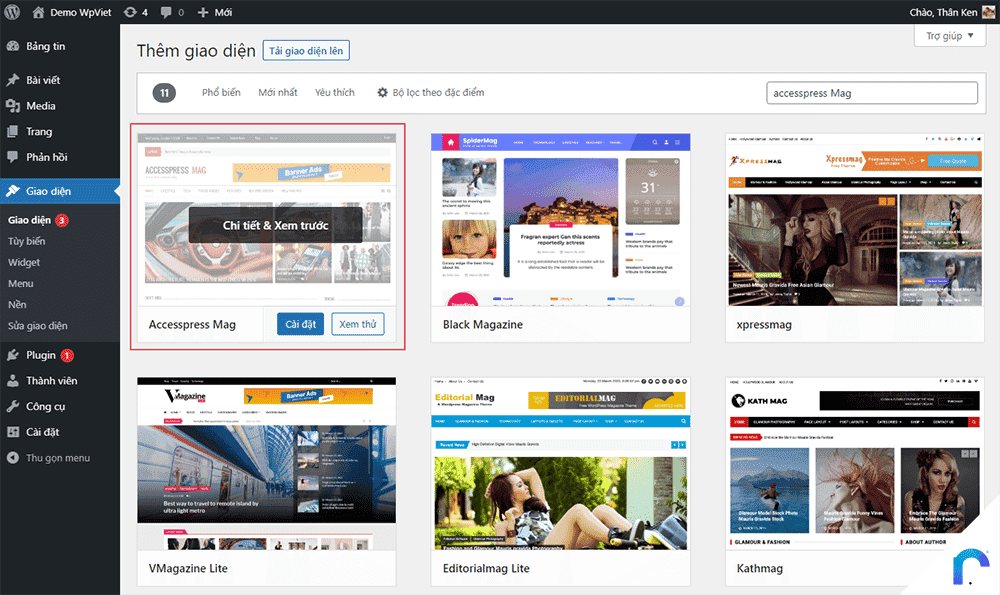Image resolution: width=1000 pixels, height=595 pixels.
Task: Click the Giao diện paintbrush icon
Action: tap(13, 191)
